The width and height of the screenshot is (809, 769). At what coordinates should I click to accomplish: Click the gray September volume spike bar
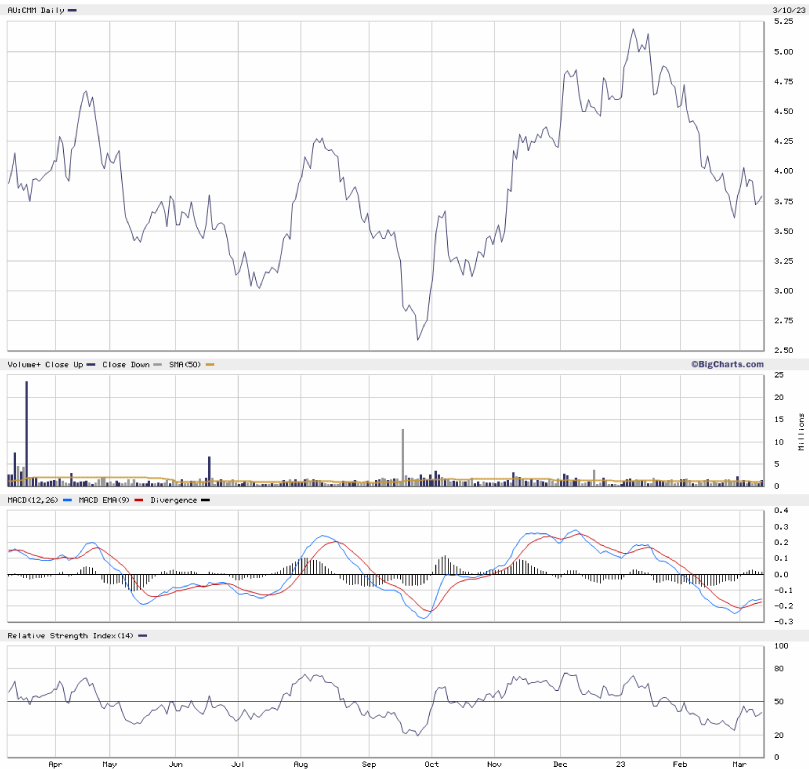point(403,457)
